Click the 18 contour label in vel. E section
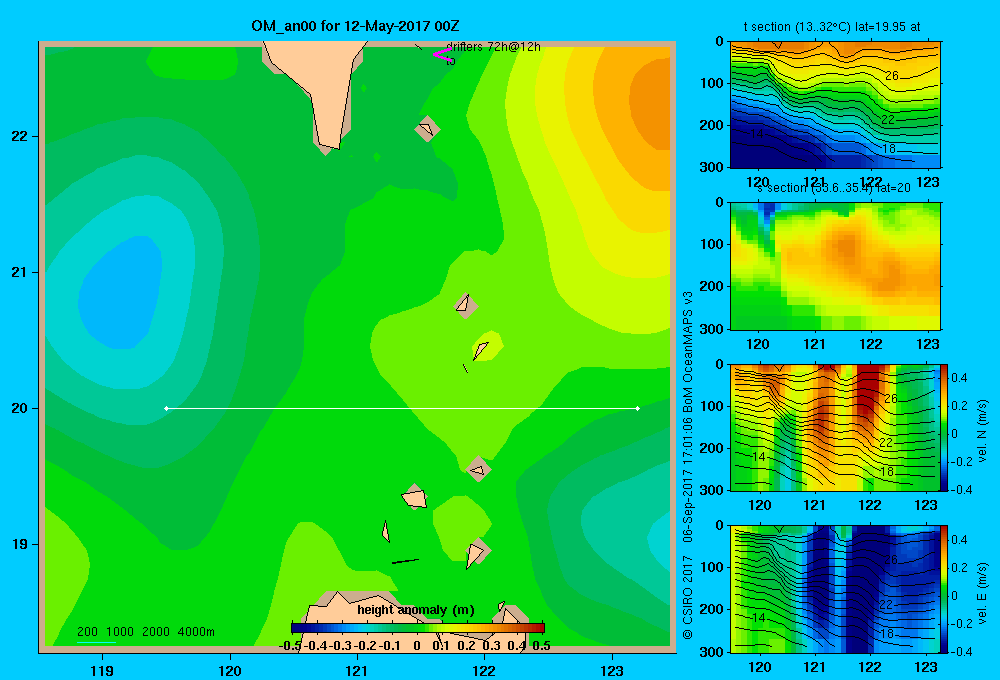Image resolution: width=1000 pixels, height=680 pixels. 887,633
